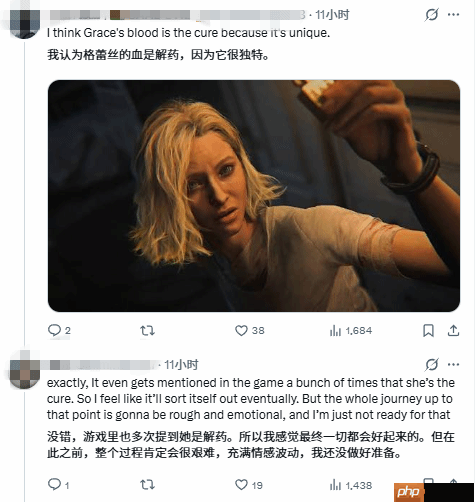Open reply tweet's 11小时 timestamp link
Viewport: 475px width, 502px height.
pyautogui.click(x=181, y=365)
